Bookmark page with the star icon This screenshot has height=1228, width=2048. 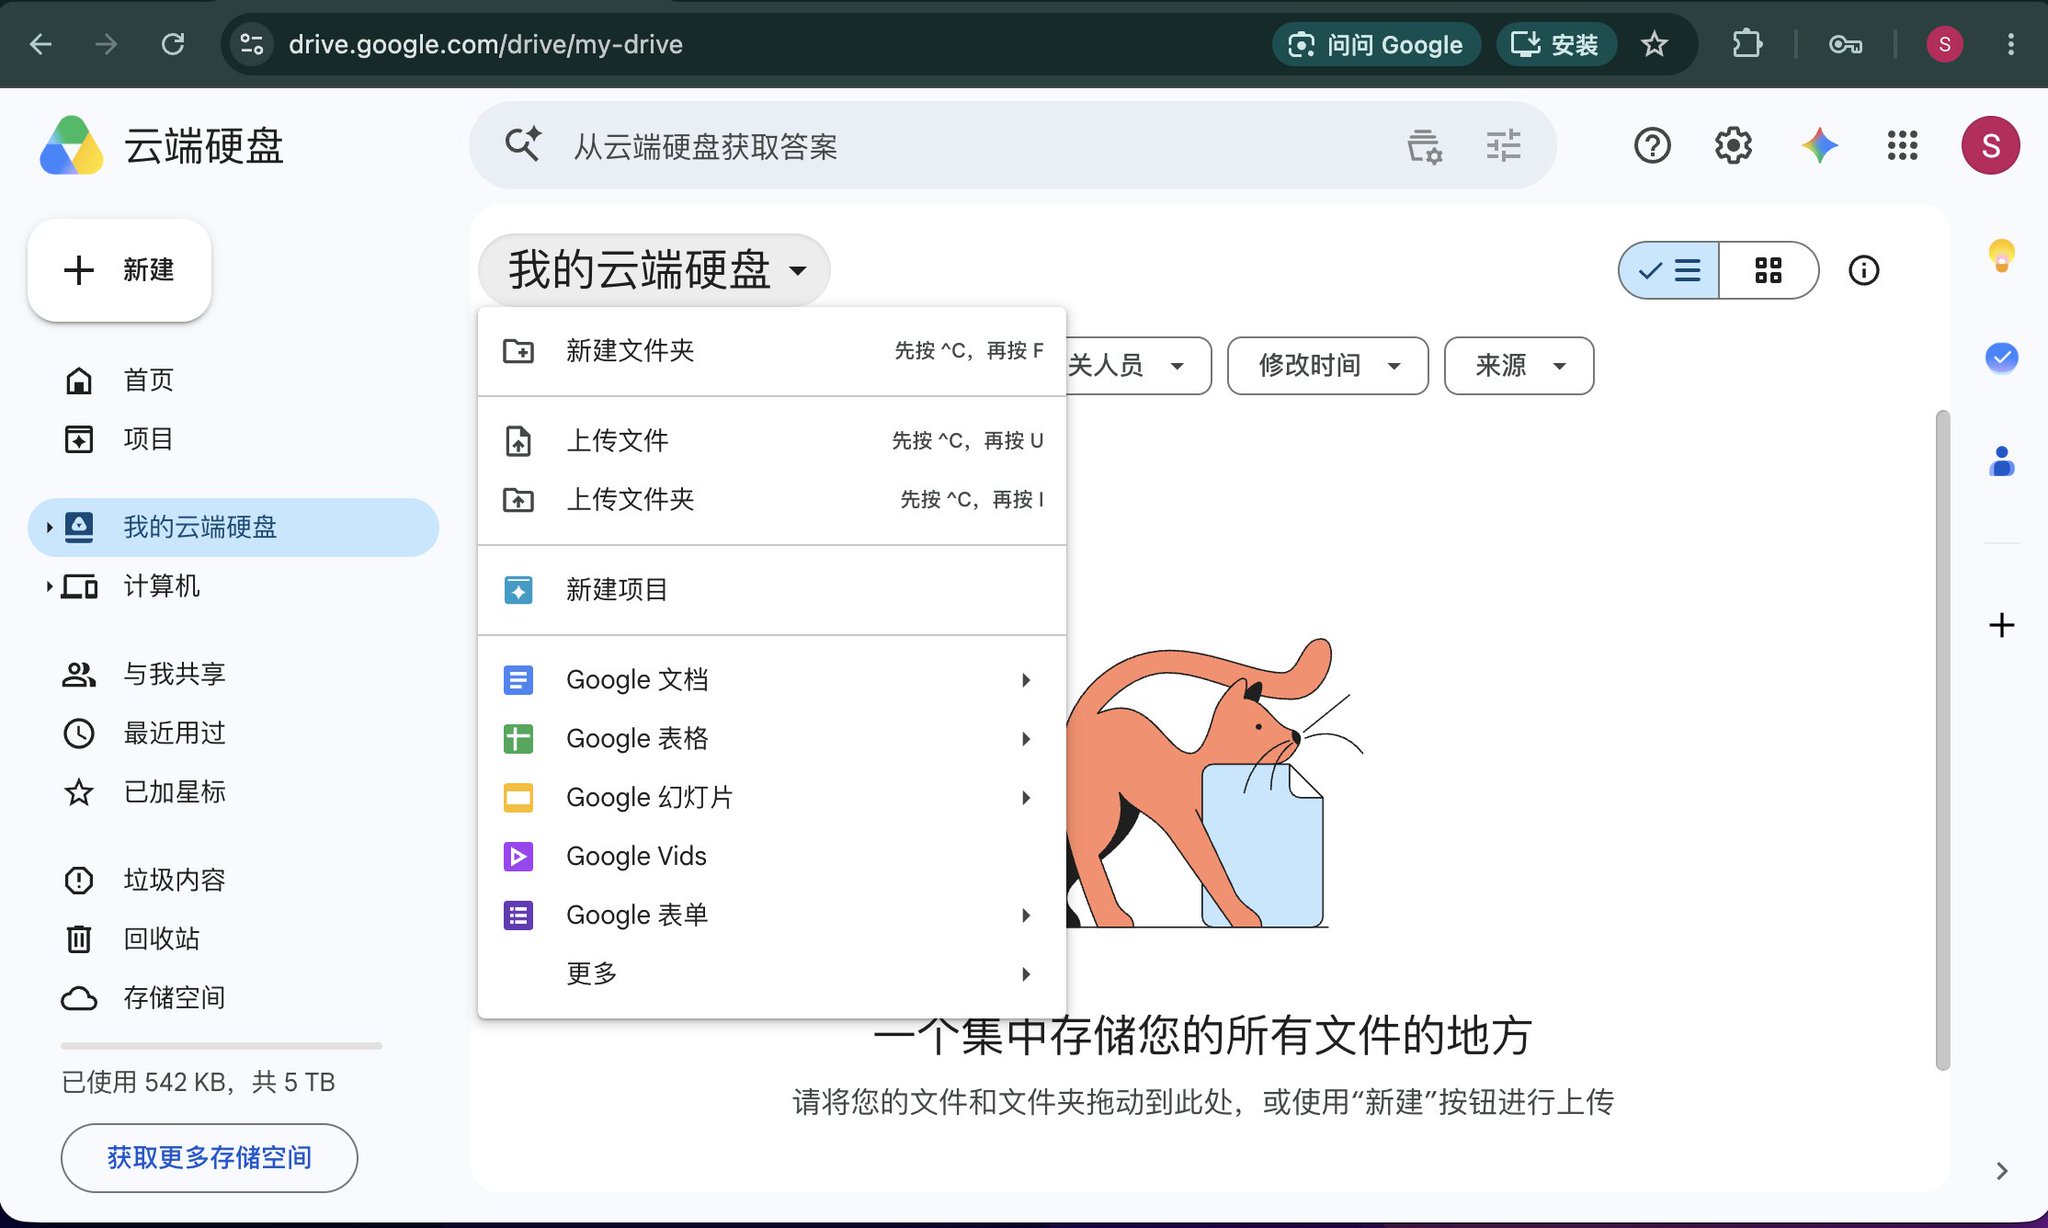pyautogui.click(x=1654, y=44)
